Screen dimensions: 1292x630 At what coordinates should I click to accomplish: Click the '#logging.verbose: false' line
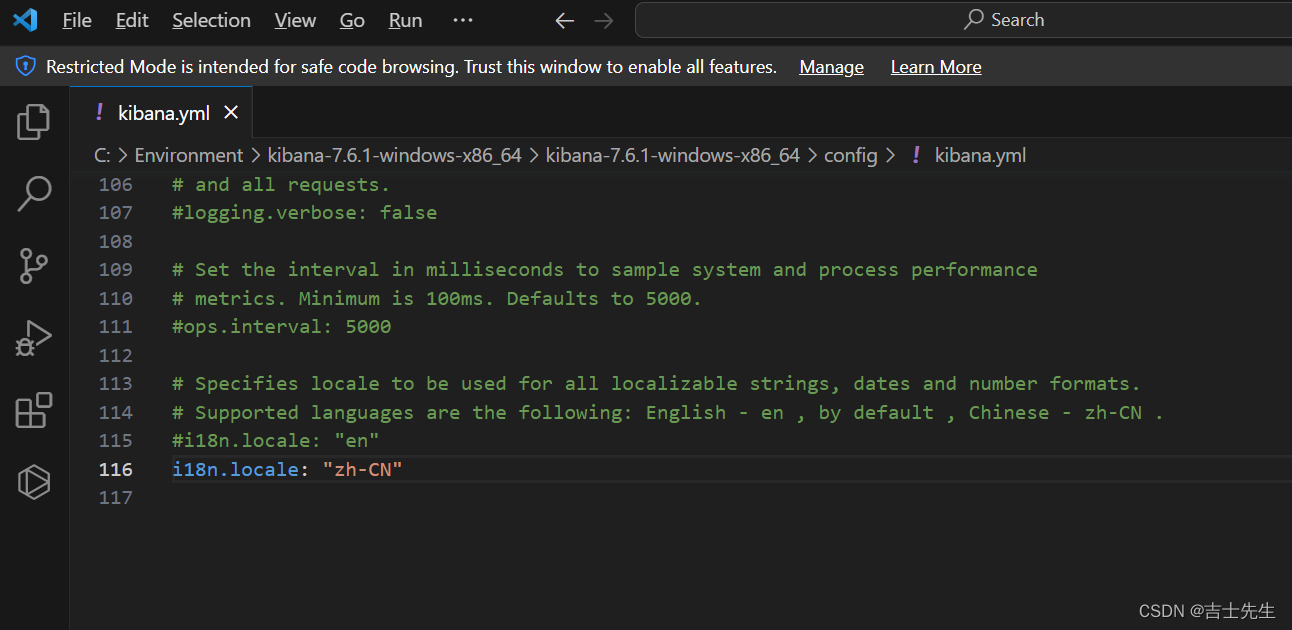point(304,212)
